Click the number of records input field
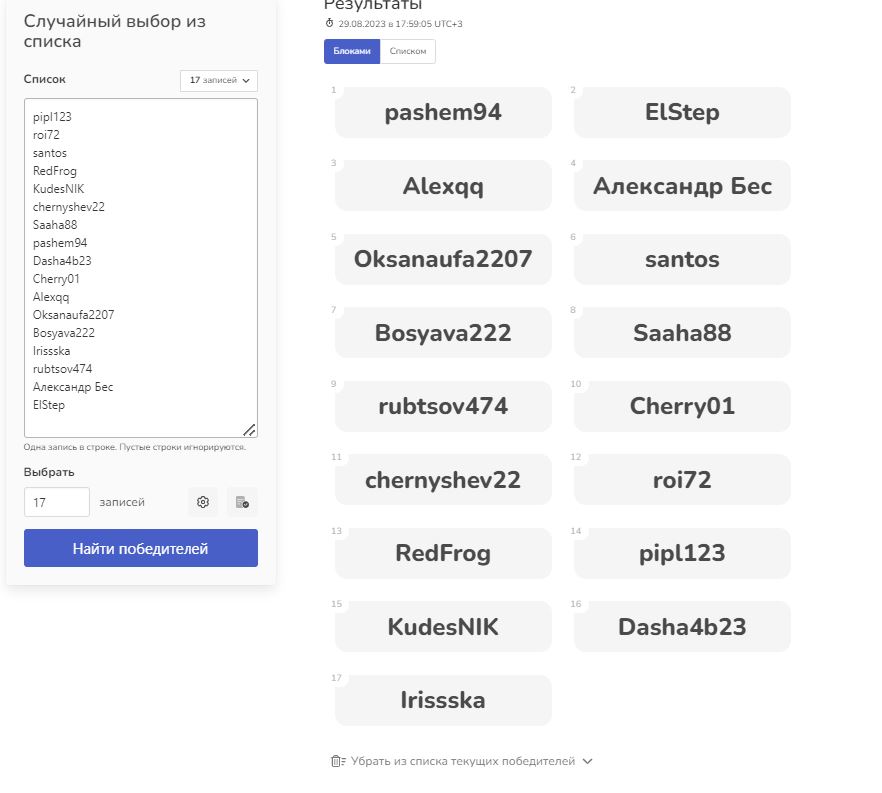The image size is (882, 793). pos(56,502)
